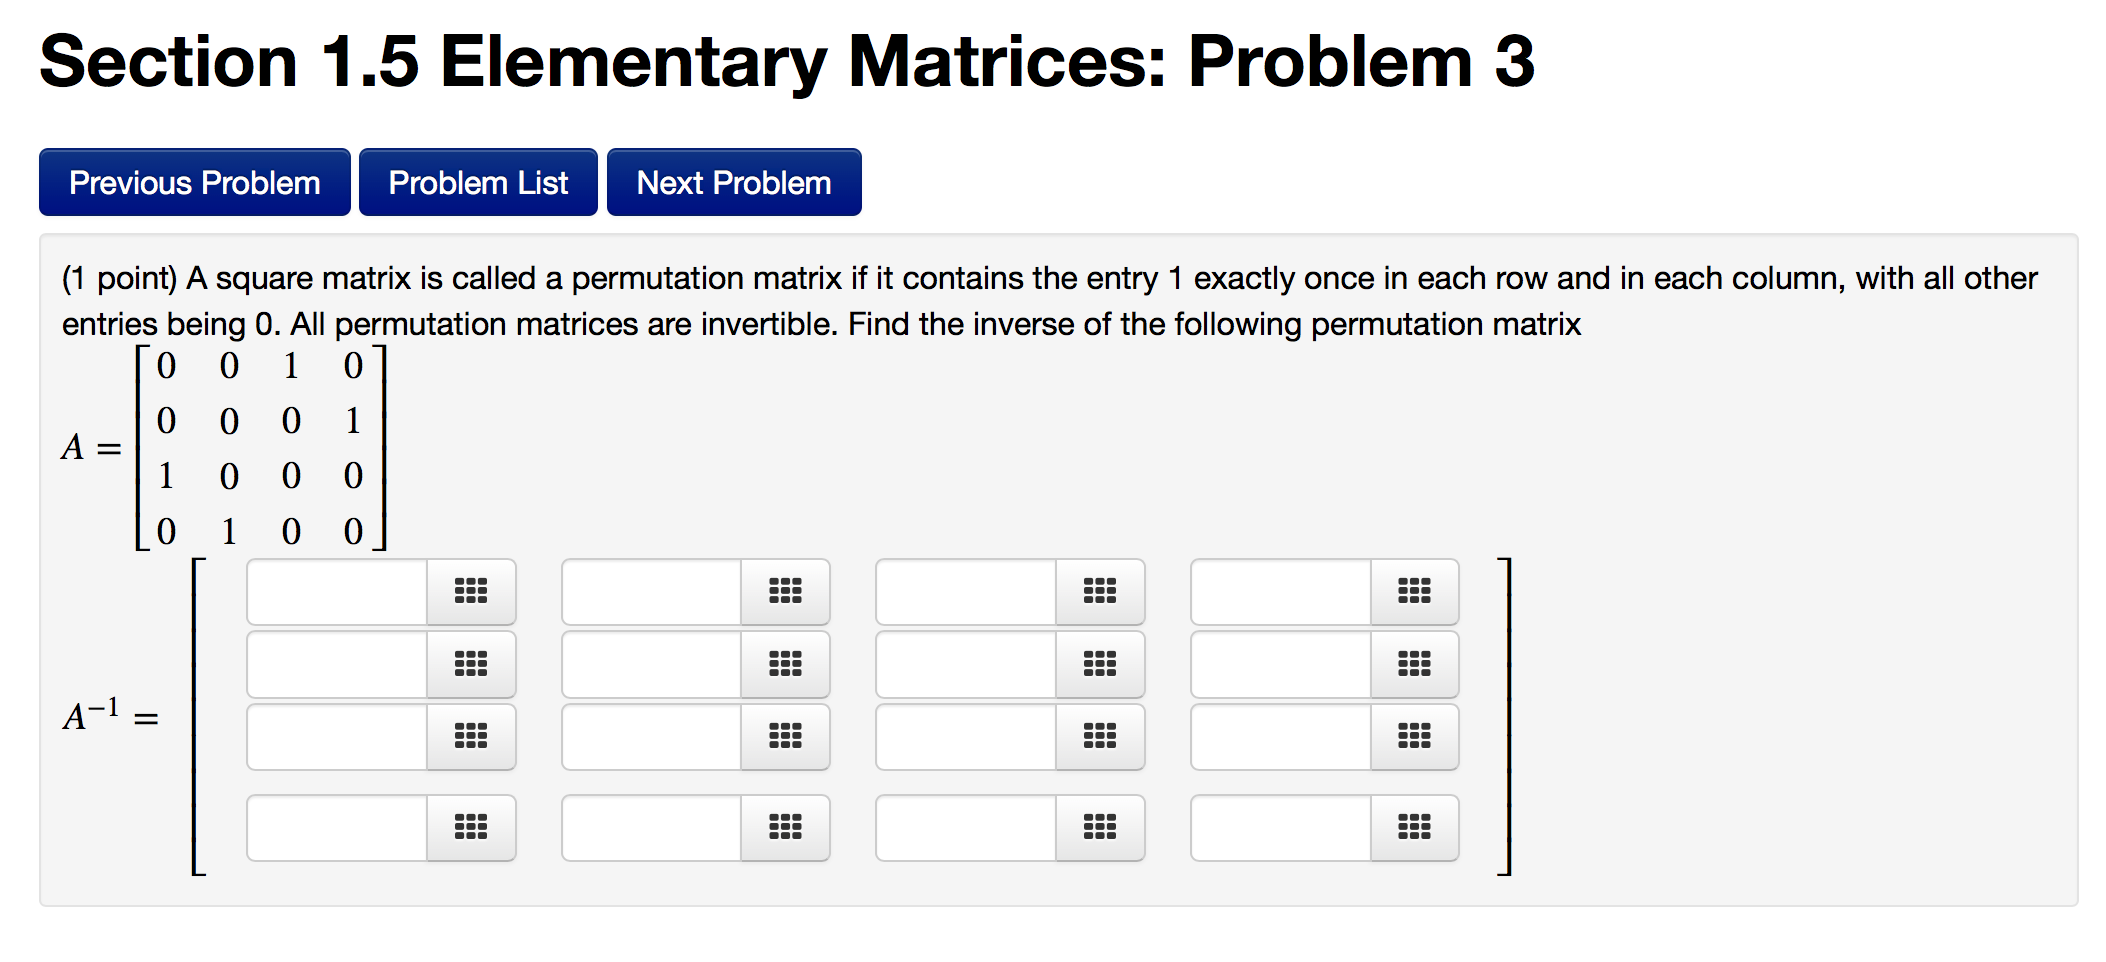Go to the Previous Problem
This screenshot has height=962, width=2106.
[x=193, y=181]
